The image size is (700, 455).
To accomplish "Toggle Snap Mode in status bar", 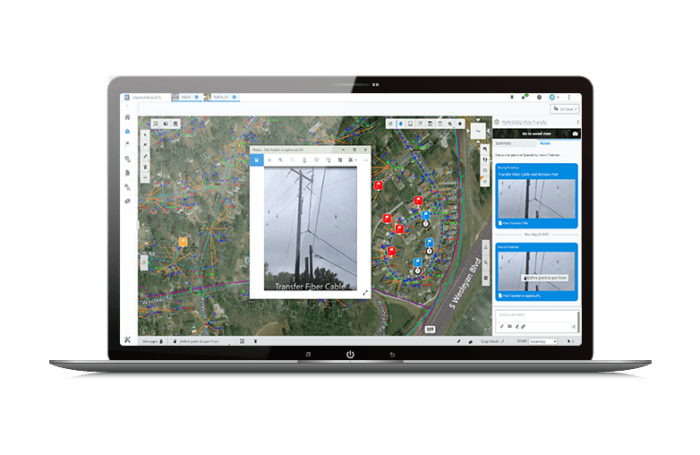I will coord(491,341).
